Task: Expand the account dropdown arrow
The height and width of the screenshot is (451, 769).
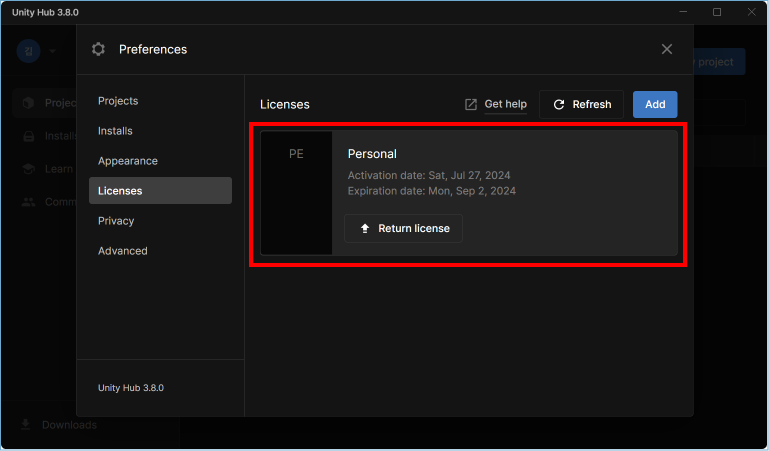Action: coord(52,51)
